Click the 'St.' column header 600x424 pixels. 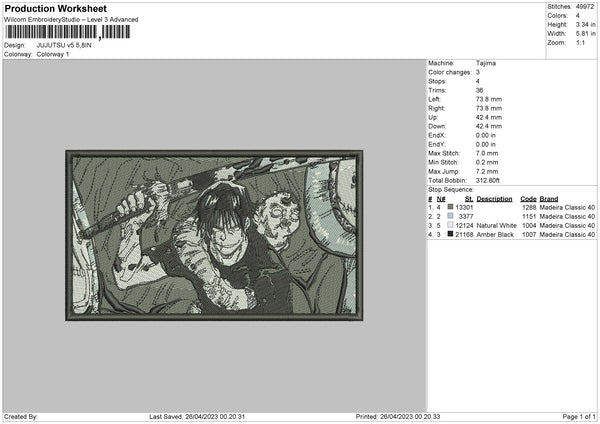pos(469,199)
